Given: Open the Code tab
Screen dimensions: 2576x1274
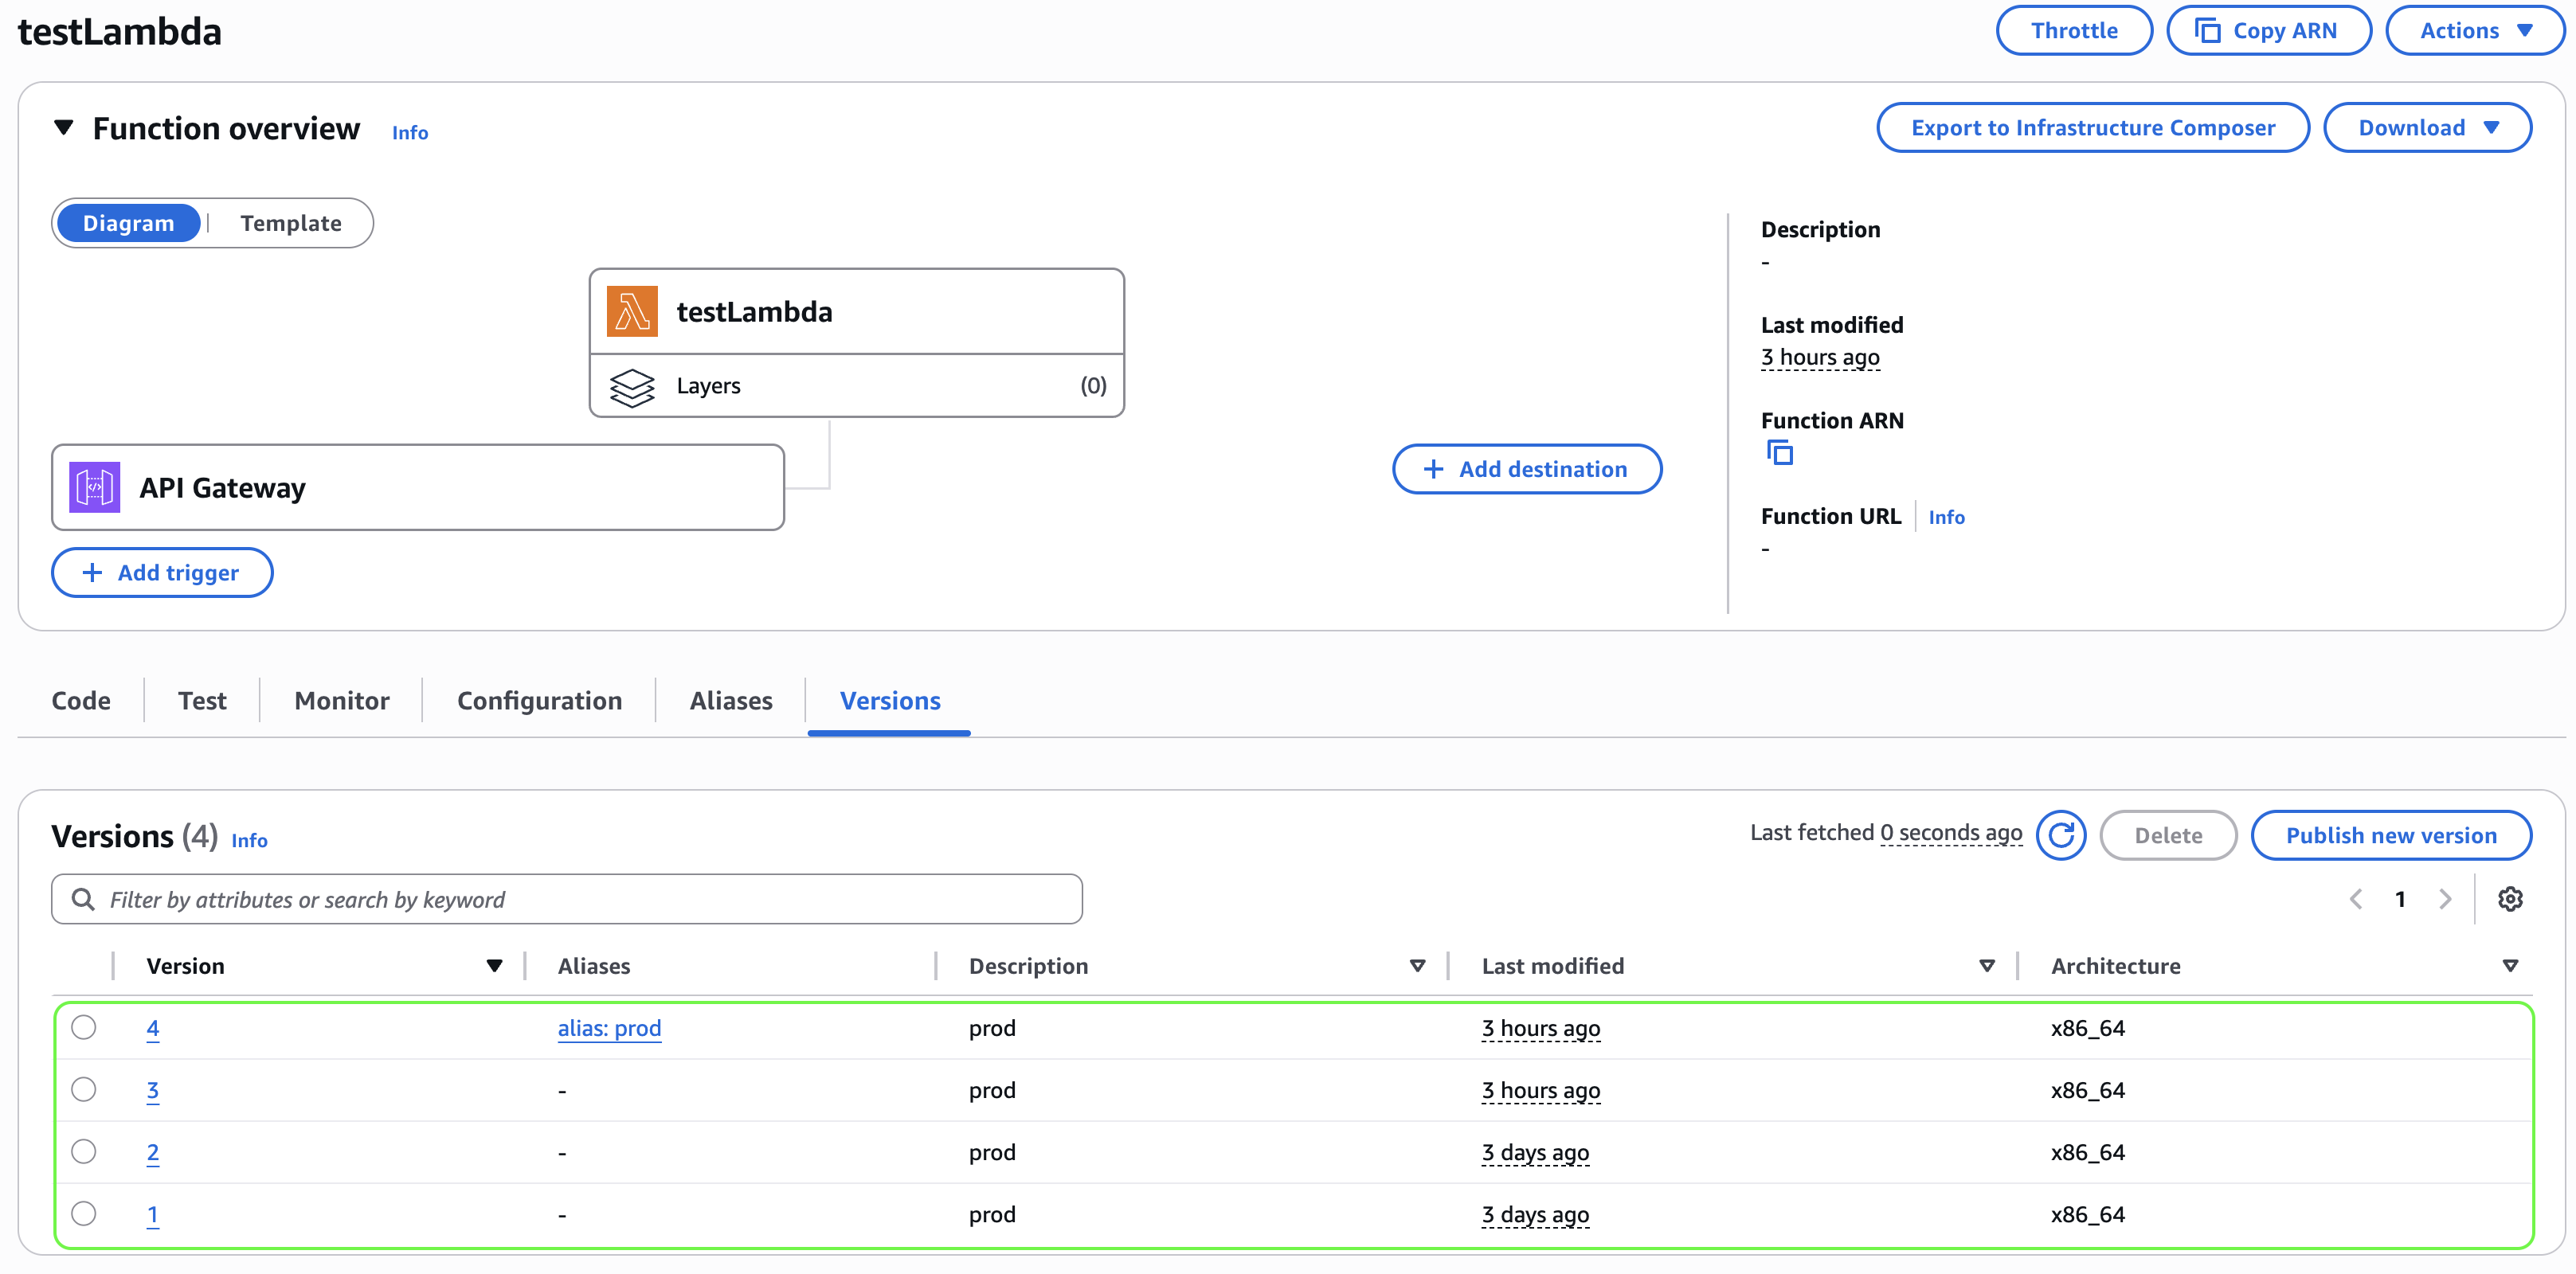Looking at the screenshot, I should [81, 701].
